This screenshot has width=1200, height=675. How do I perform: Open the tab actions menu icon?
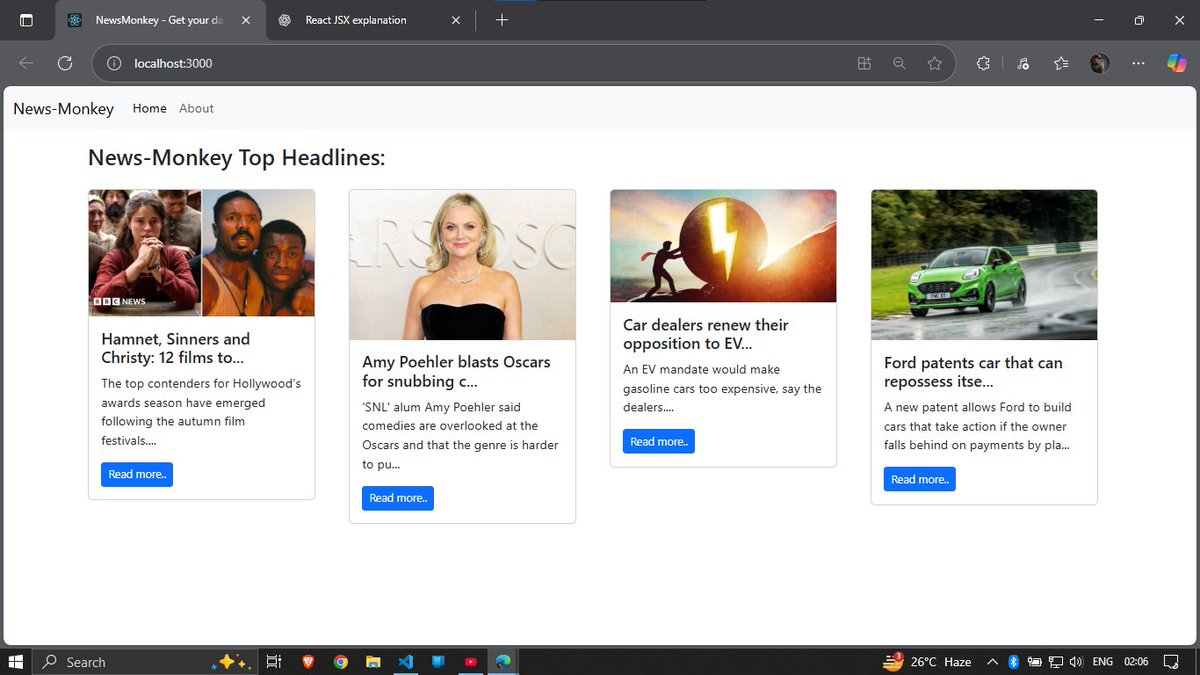point(26,20)
